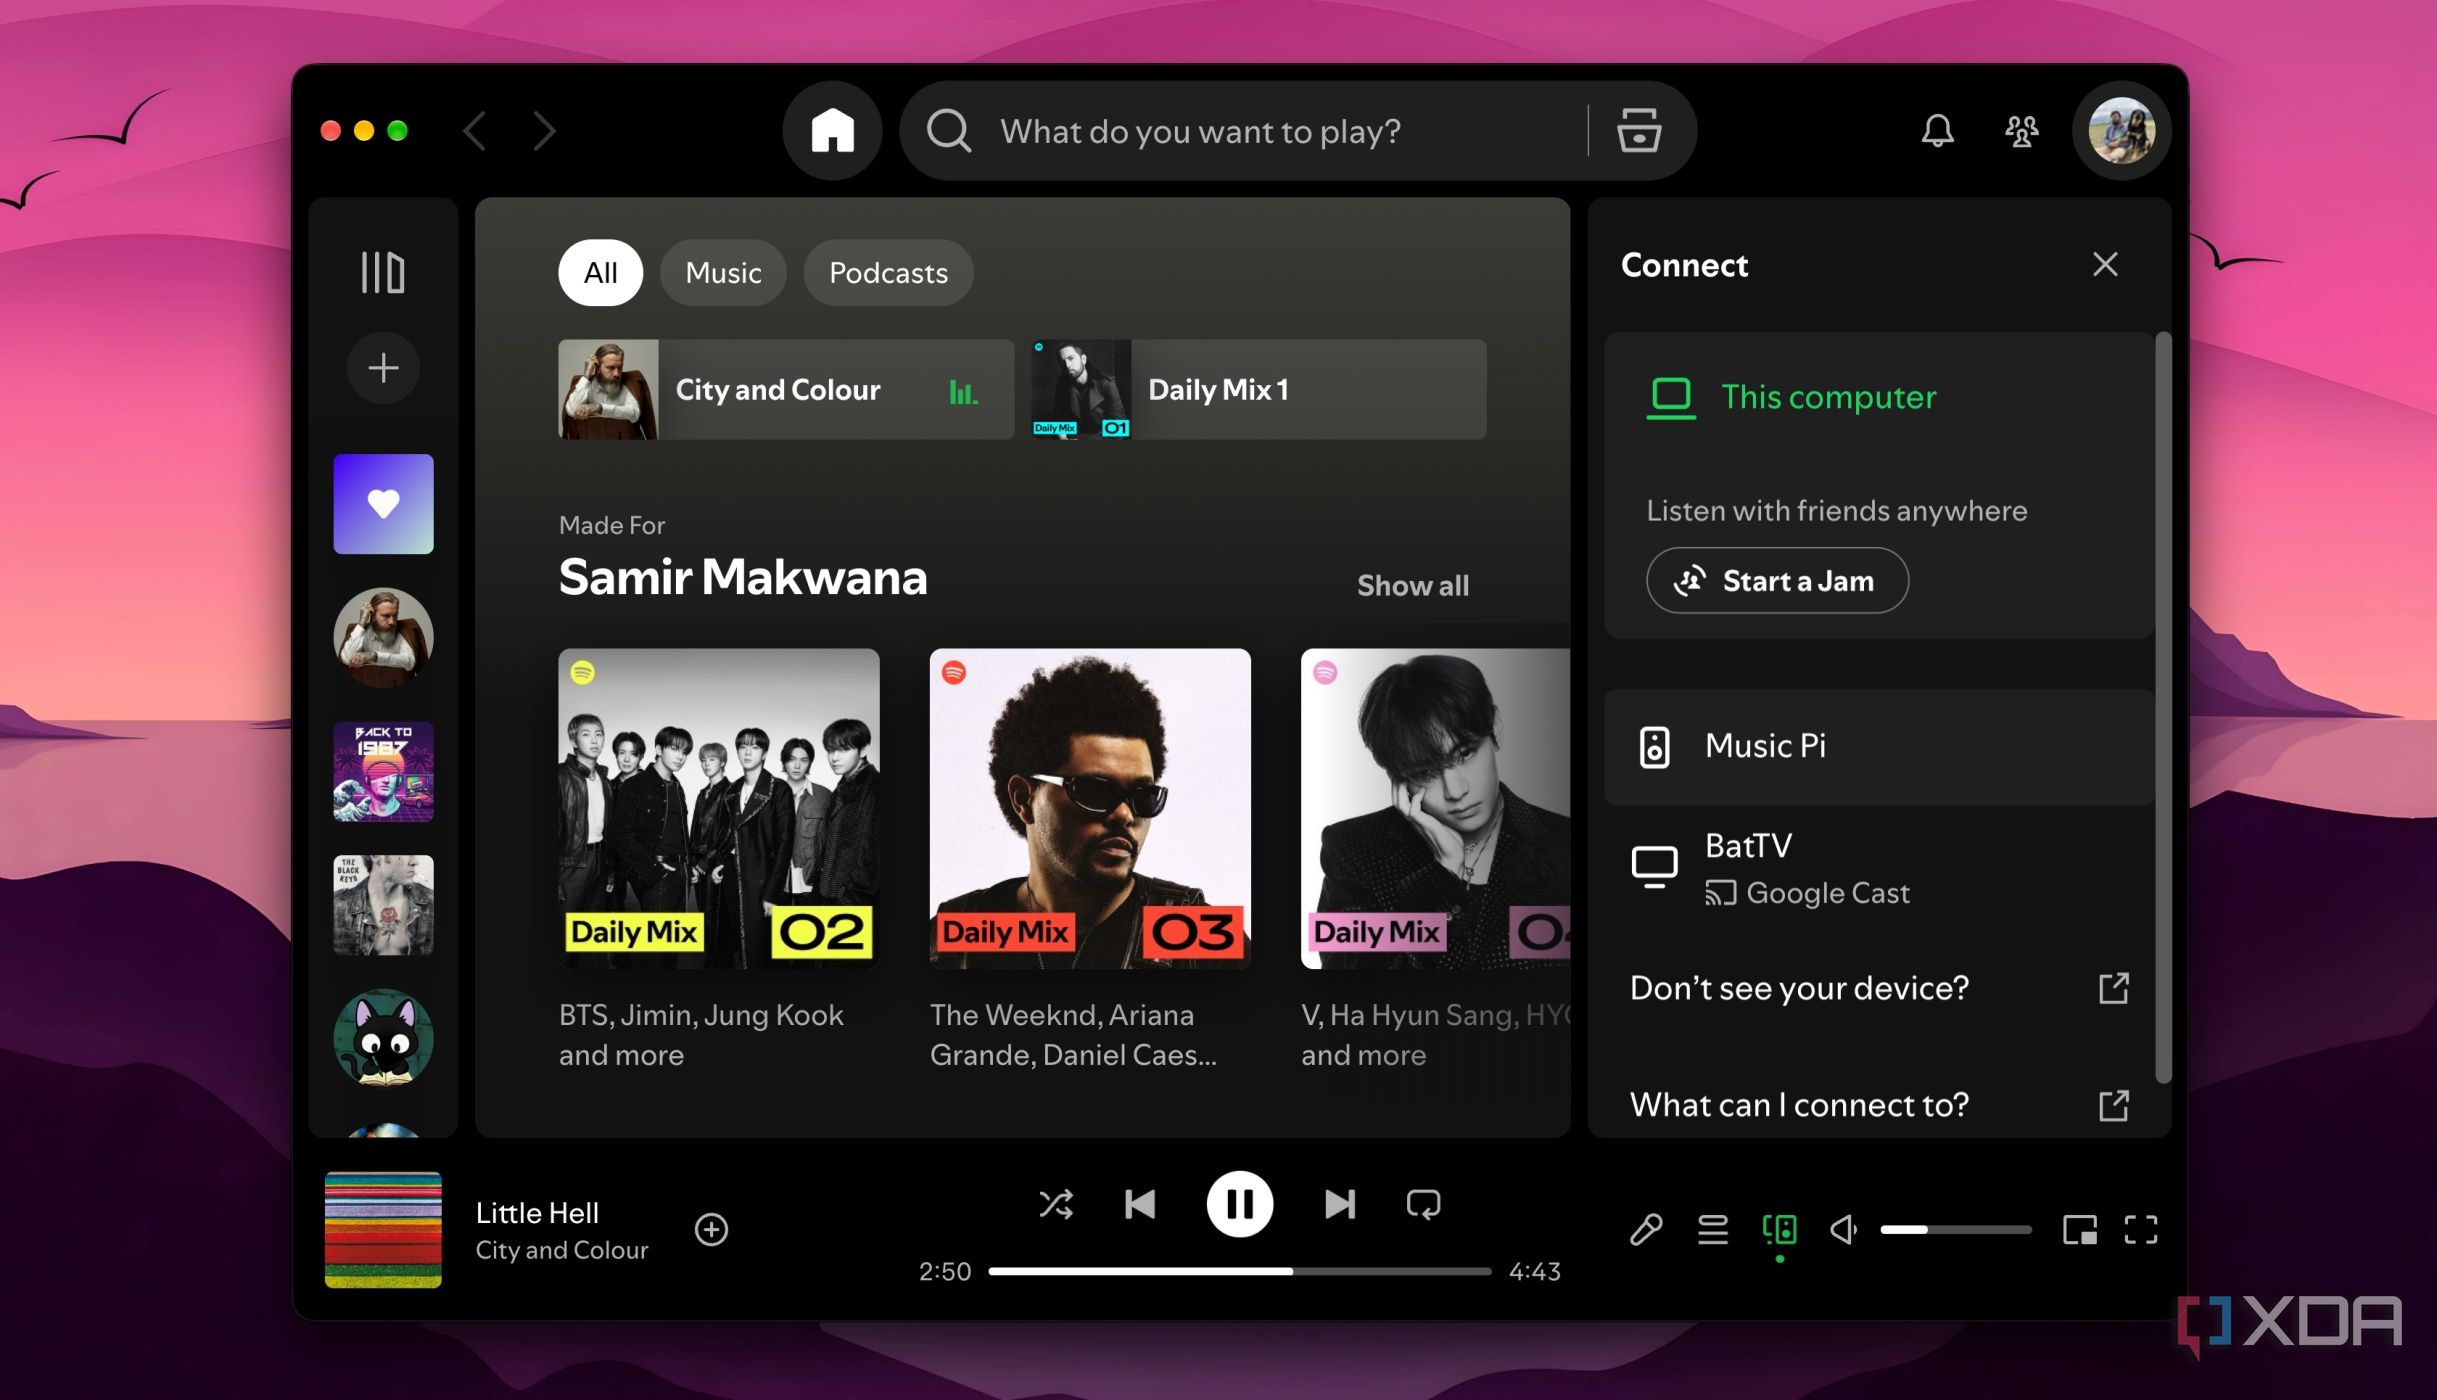Select the Podcasts filter chip
Screen dimensions: 2437x1400
click(x=888, y=272)
